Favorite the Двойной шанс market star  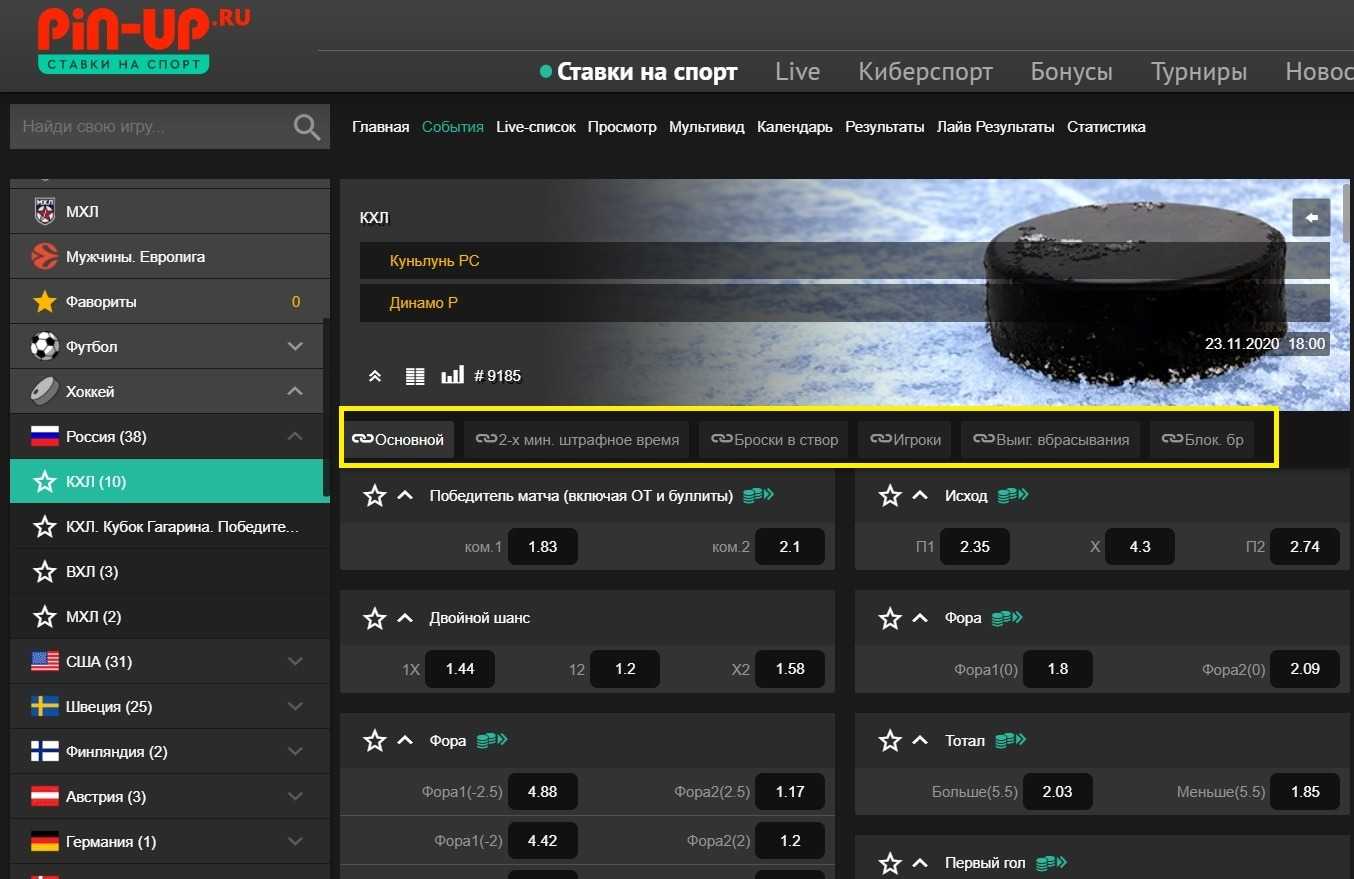[375, 618]
